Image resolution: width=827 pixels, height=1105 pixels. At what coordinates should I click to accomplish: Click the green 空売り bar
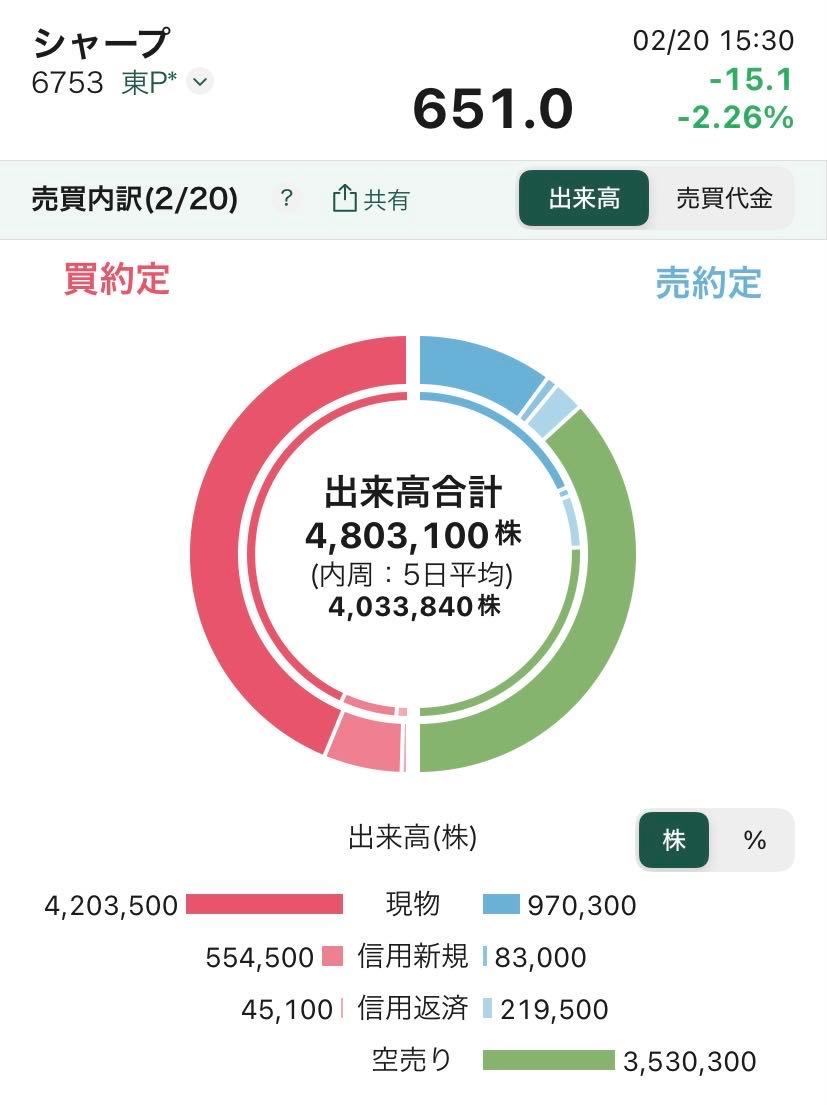click(548, 1060)
